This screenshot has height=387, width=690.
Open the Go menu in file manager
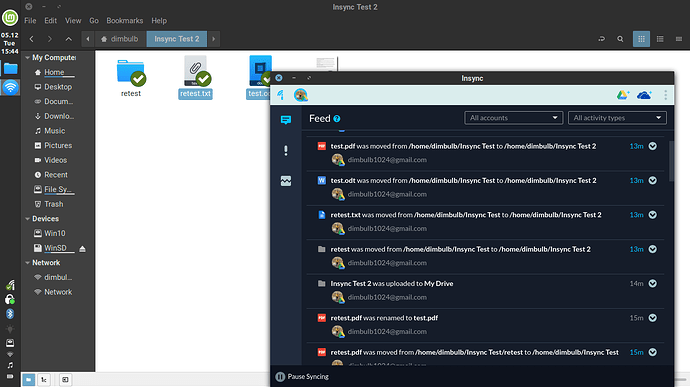coord(94,21)
